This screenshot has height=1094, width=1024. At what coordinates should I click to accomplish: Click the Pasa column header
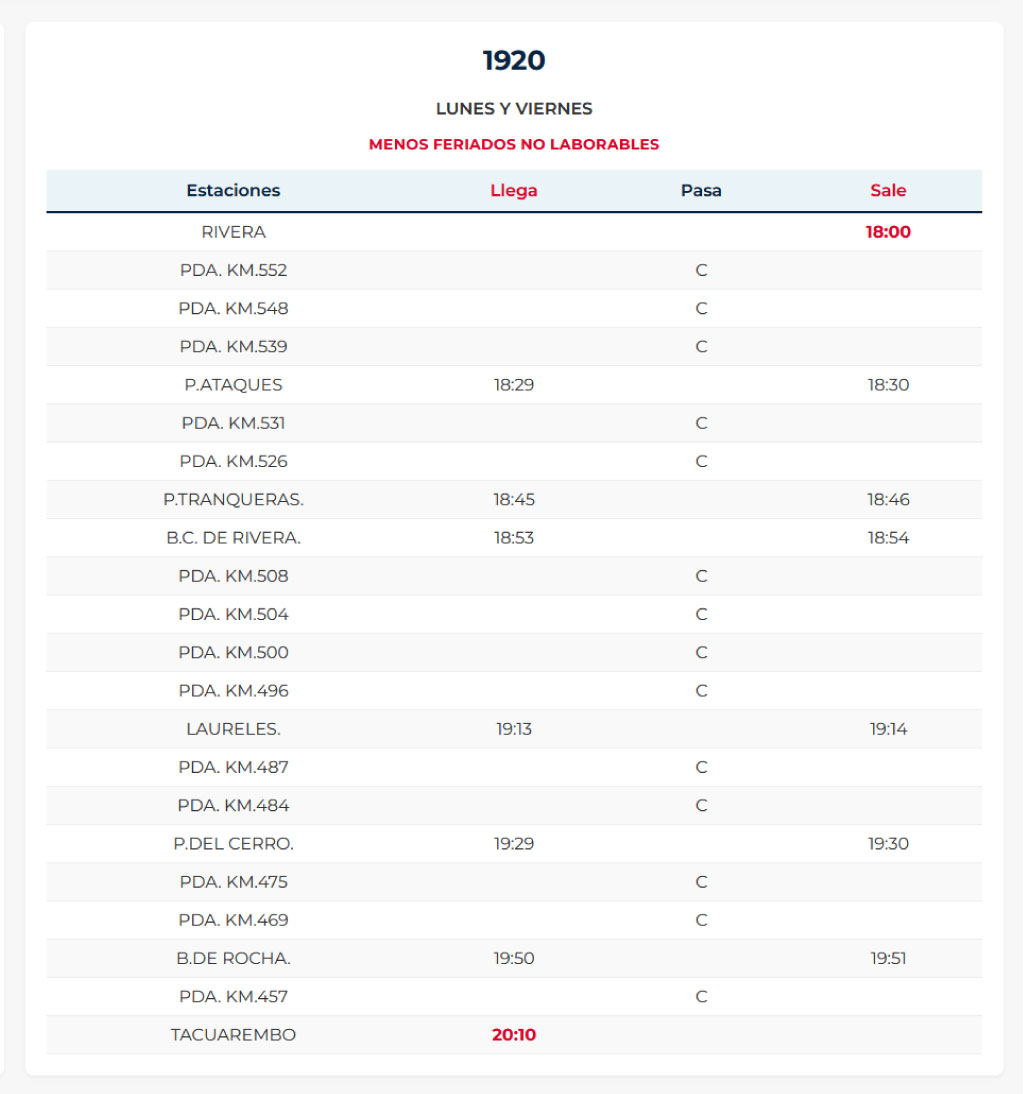pyautogui.click(x=701, y=191)
